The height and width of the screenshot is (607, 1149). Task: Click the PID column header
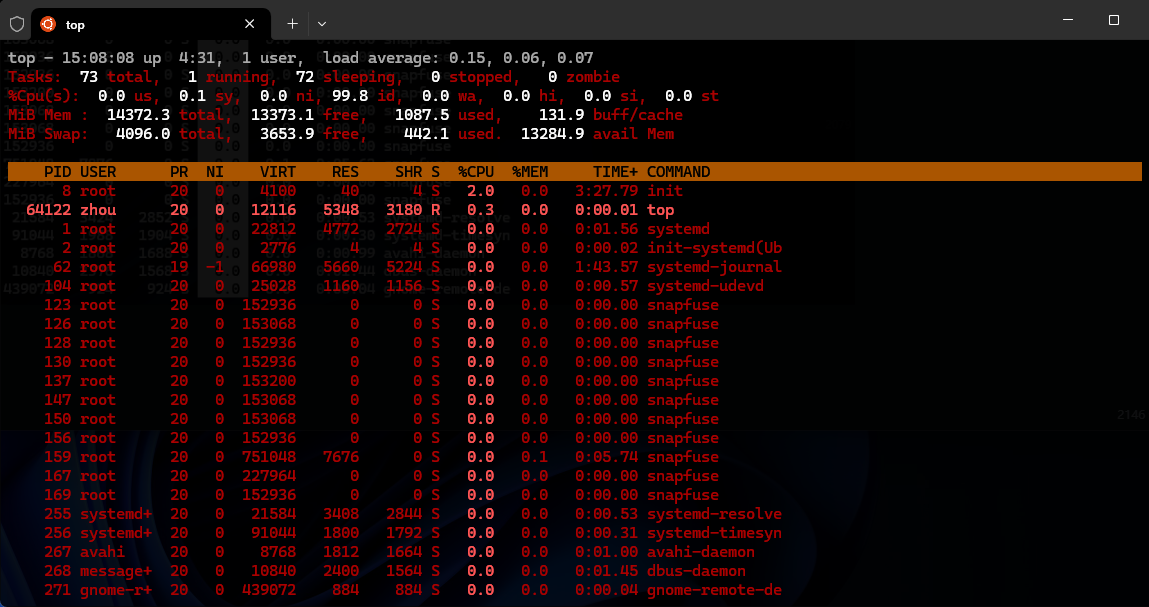coord(57,172)
